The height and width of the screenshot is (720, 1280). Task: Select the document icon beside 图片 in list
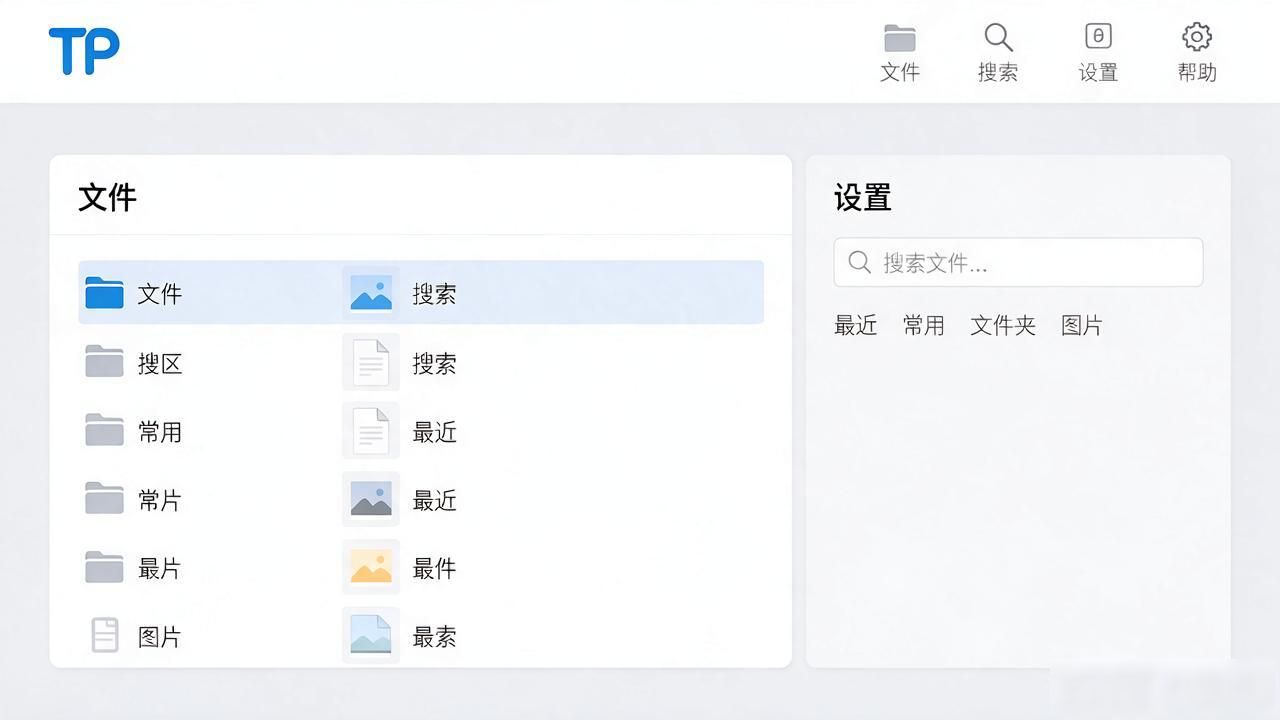(x=105, y=635)
